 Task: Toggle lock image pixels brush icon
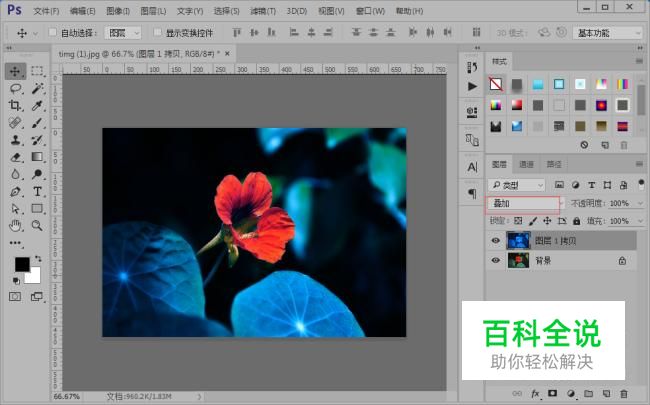tap(533, 221)
